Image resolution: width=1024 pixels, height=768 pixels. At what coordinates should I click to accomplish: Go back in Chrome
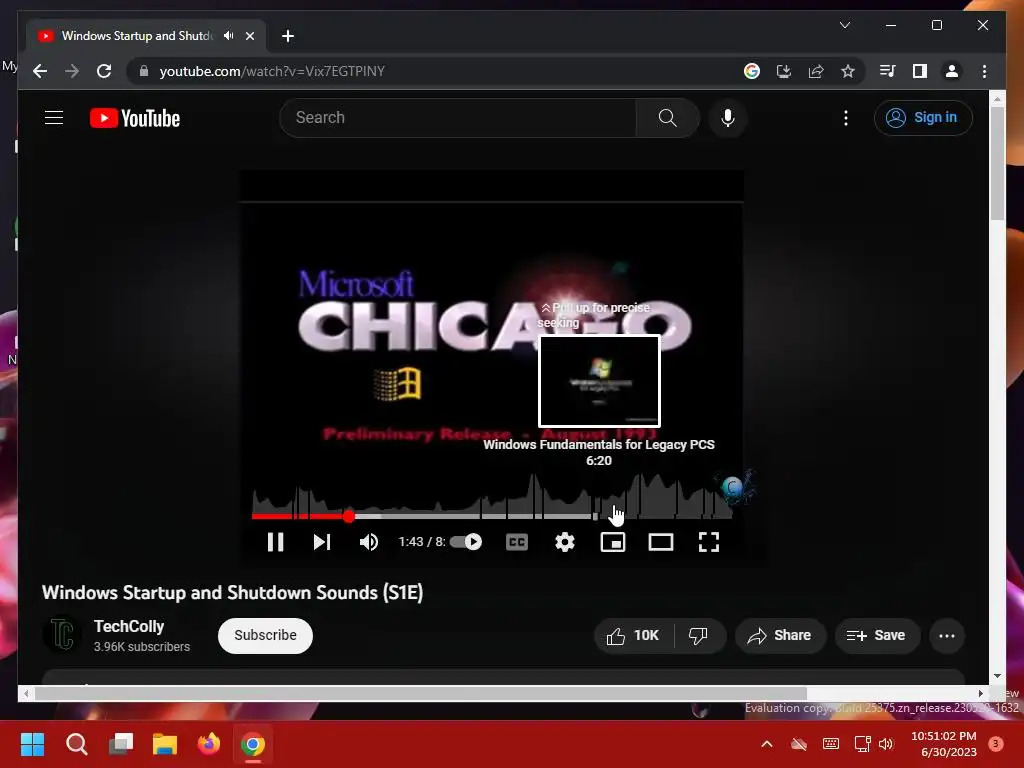[x=40, y=71]
